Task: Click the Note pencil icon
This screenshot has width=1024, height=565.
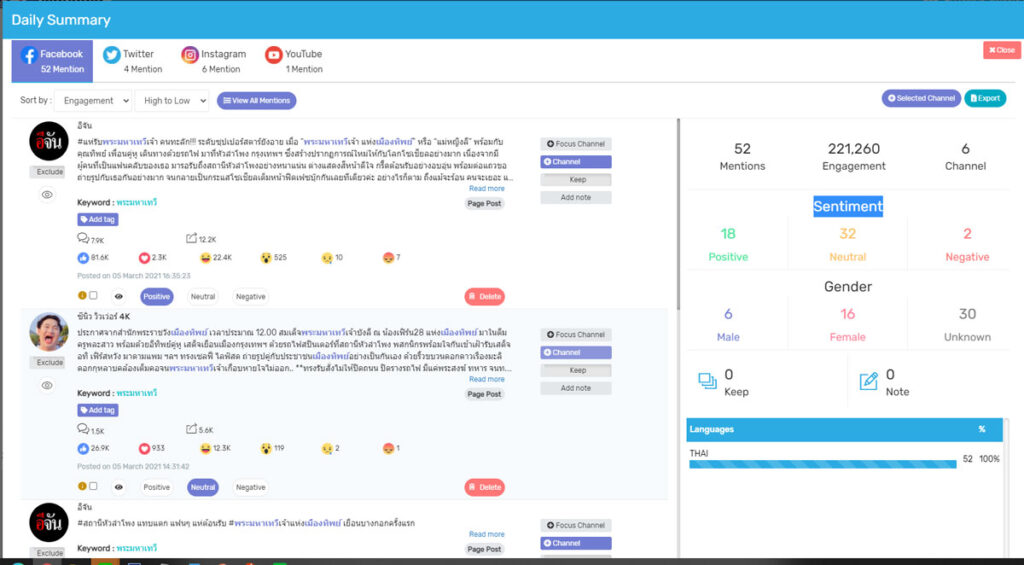Action: tap(869, 381)
